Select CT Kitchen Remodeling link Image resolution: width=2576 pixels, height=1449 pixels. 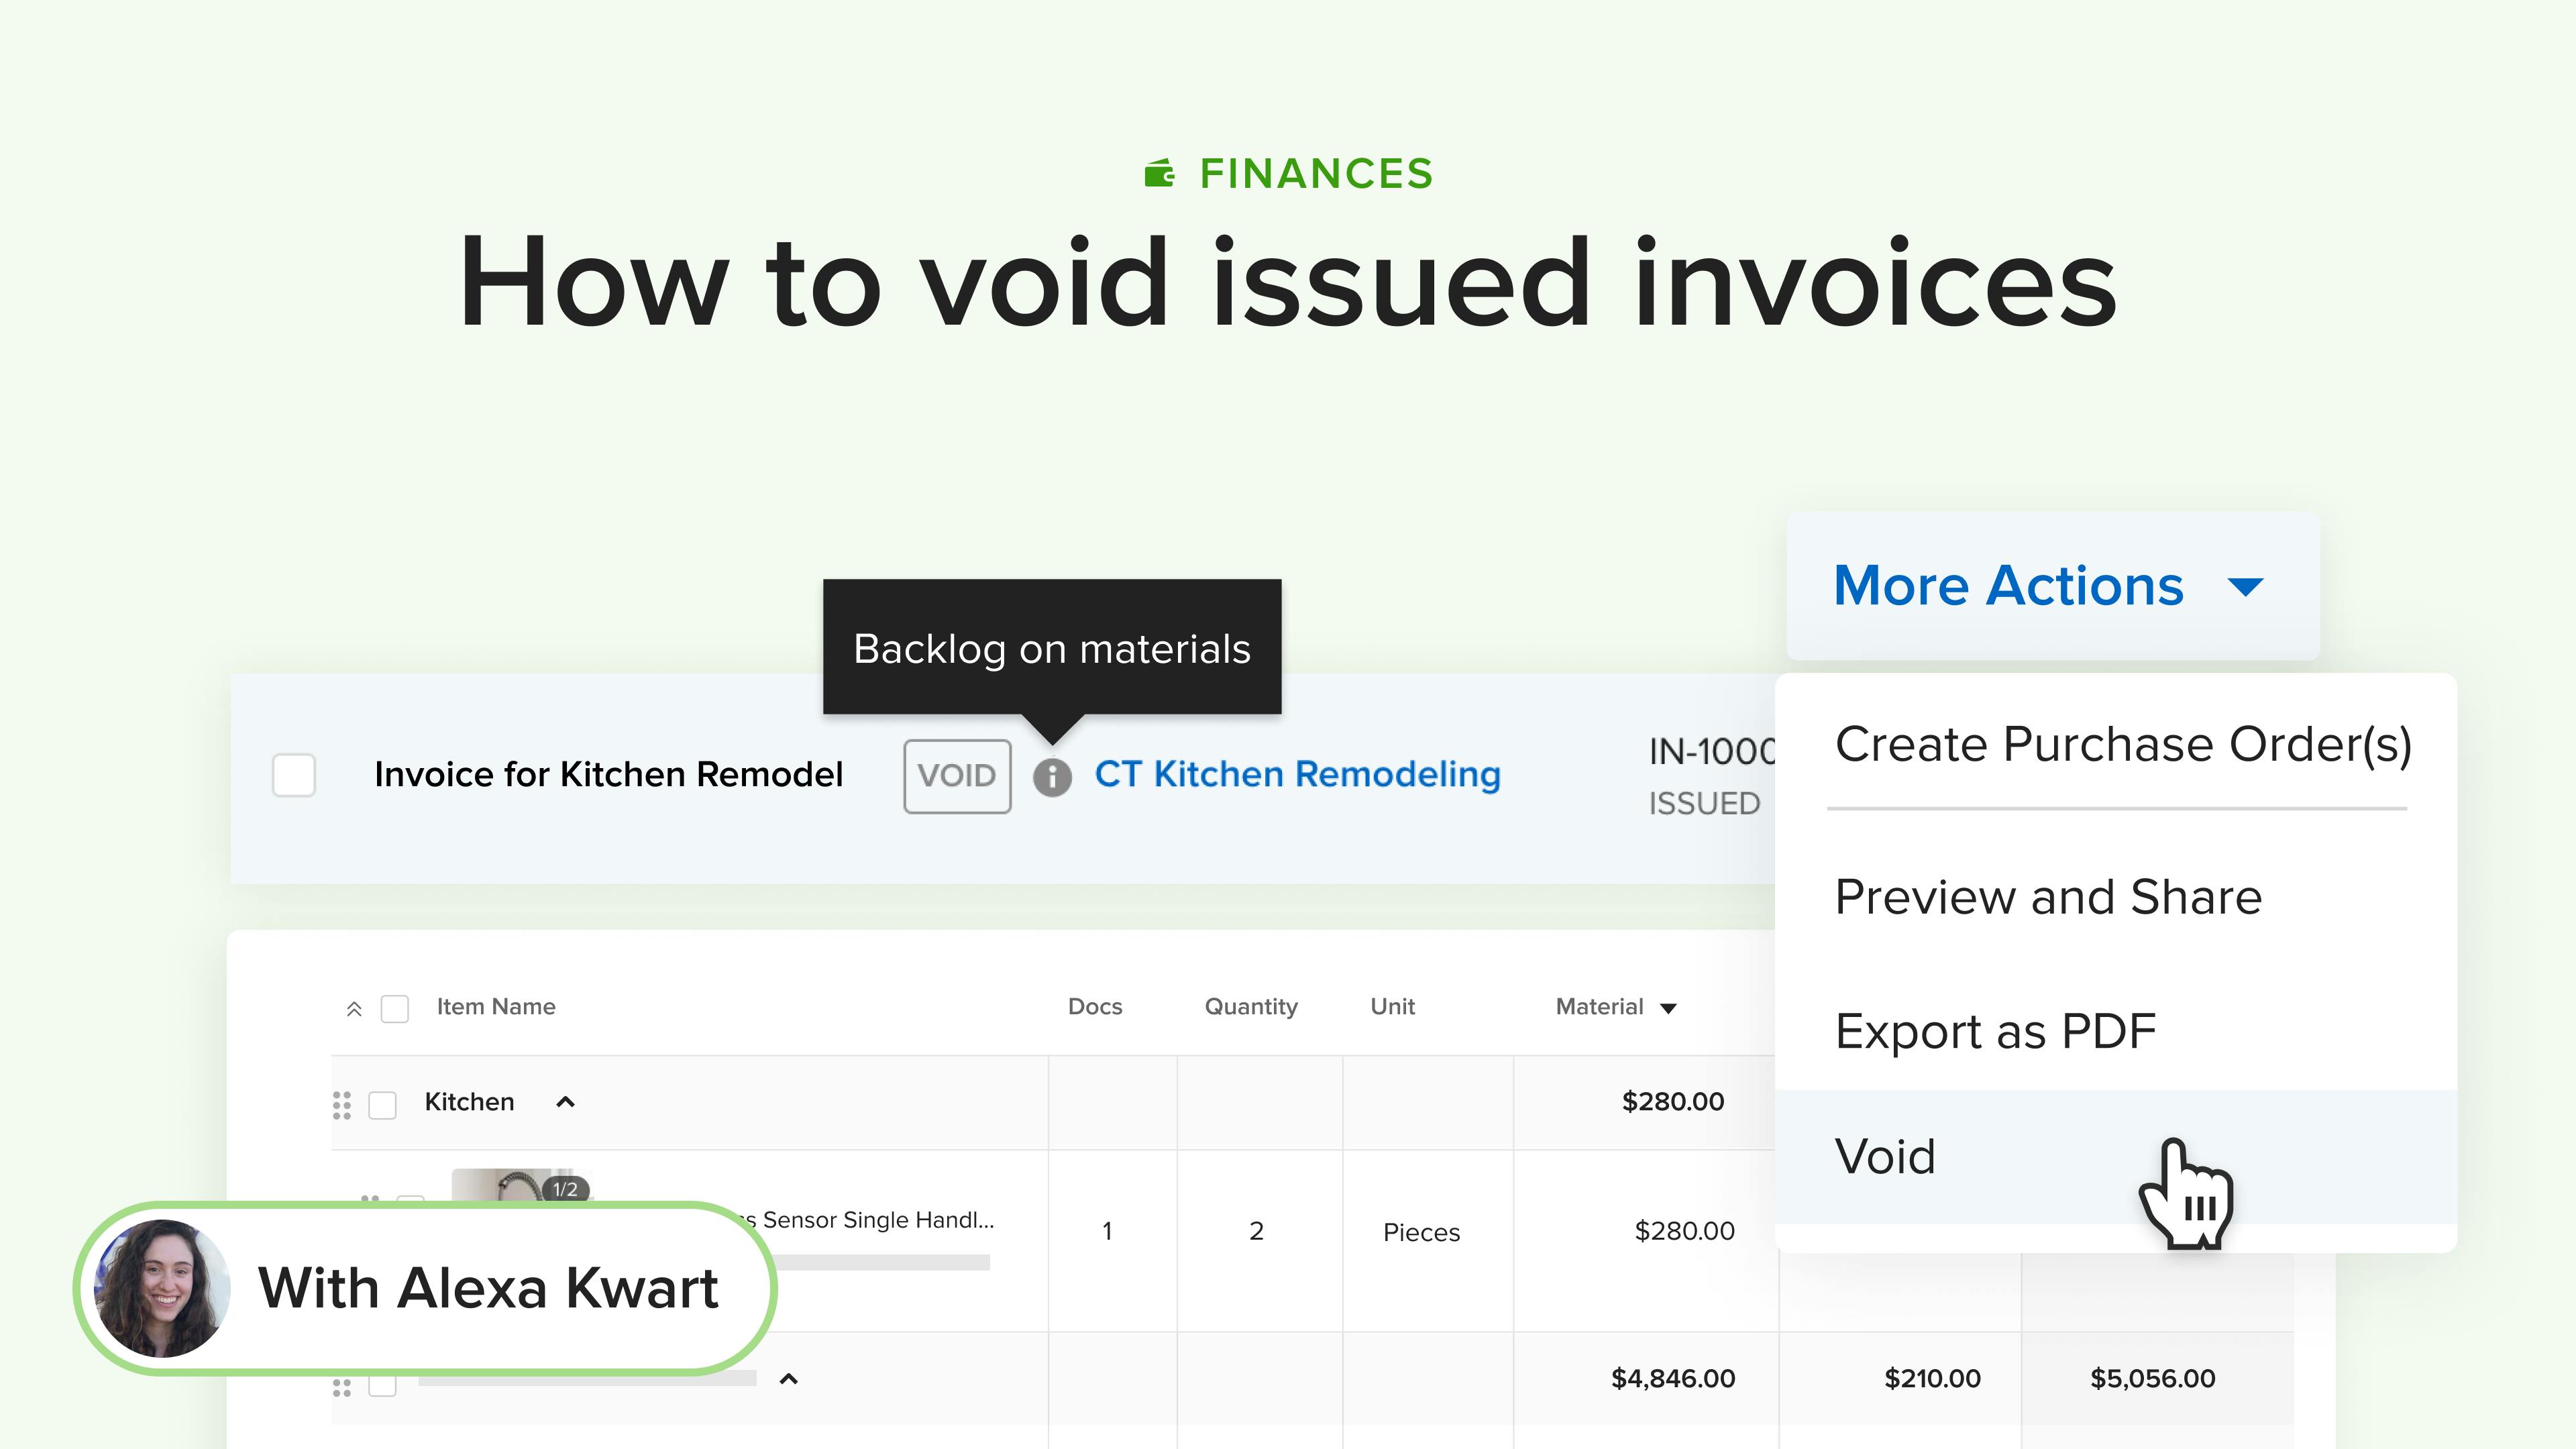1297,773
